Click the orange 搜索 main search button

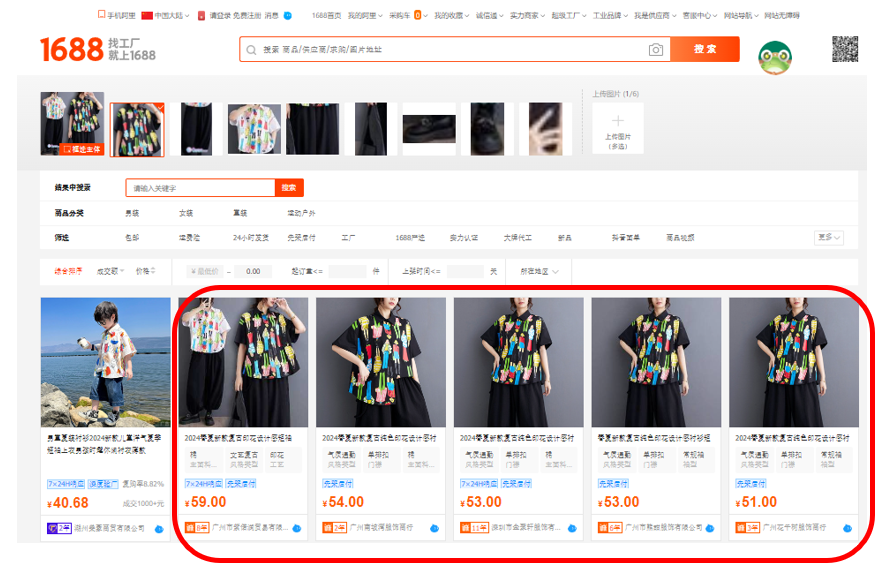click(705, 49)
